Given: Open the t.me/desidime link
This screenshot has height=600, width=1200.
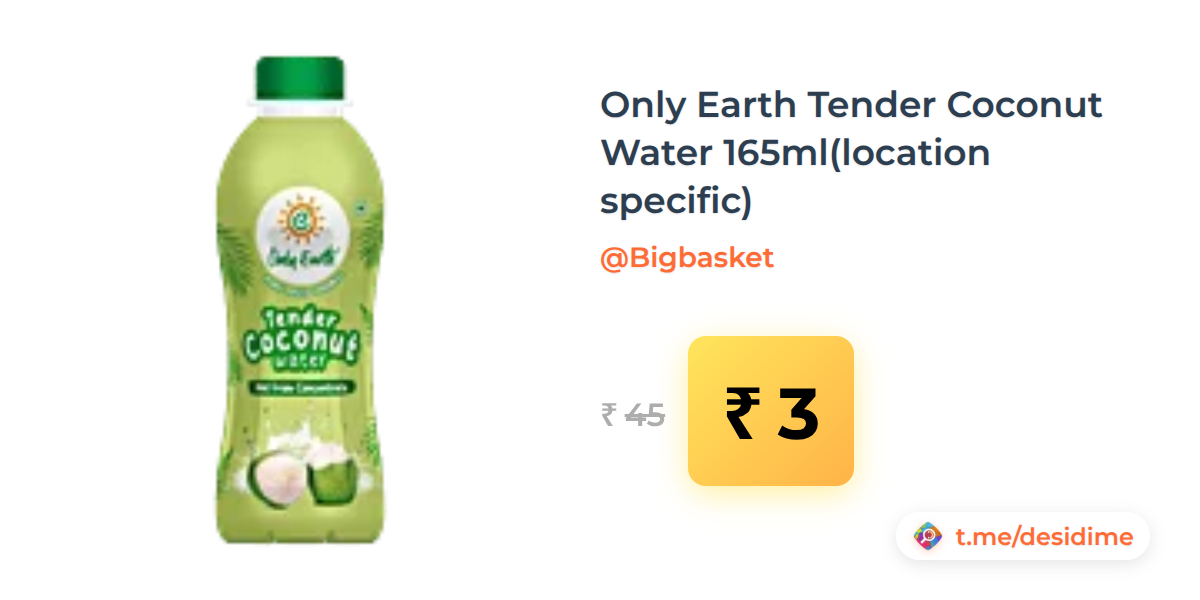Looking at the screenshot, I should point(1044,537).
